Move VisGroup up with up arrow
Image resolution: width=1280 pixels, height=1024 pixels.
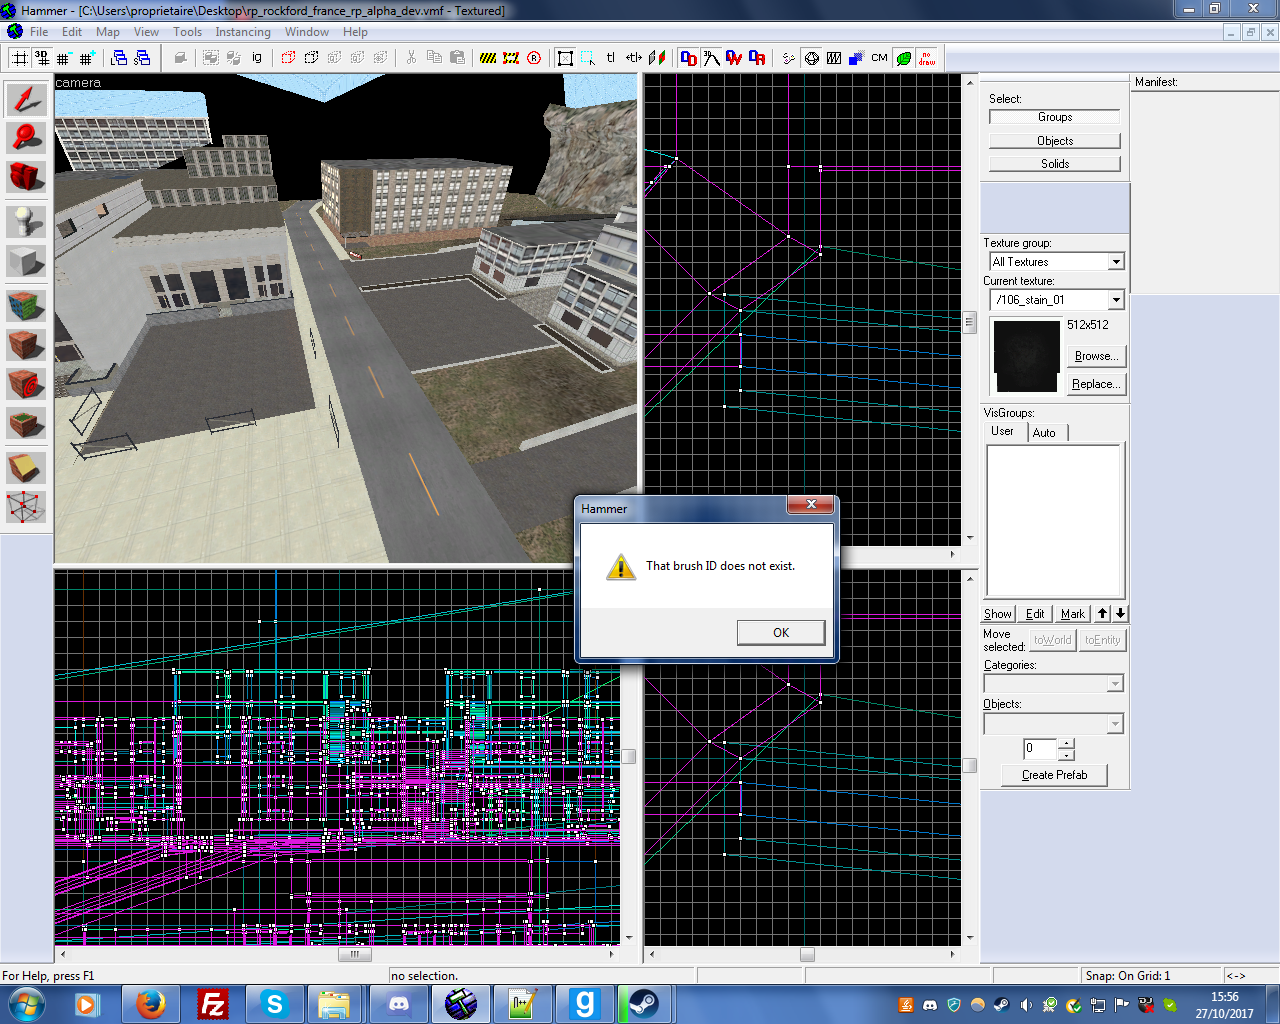point(1103,614)
